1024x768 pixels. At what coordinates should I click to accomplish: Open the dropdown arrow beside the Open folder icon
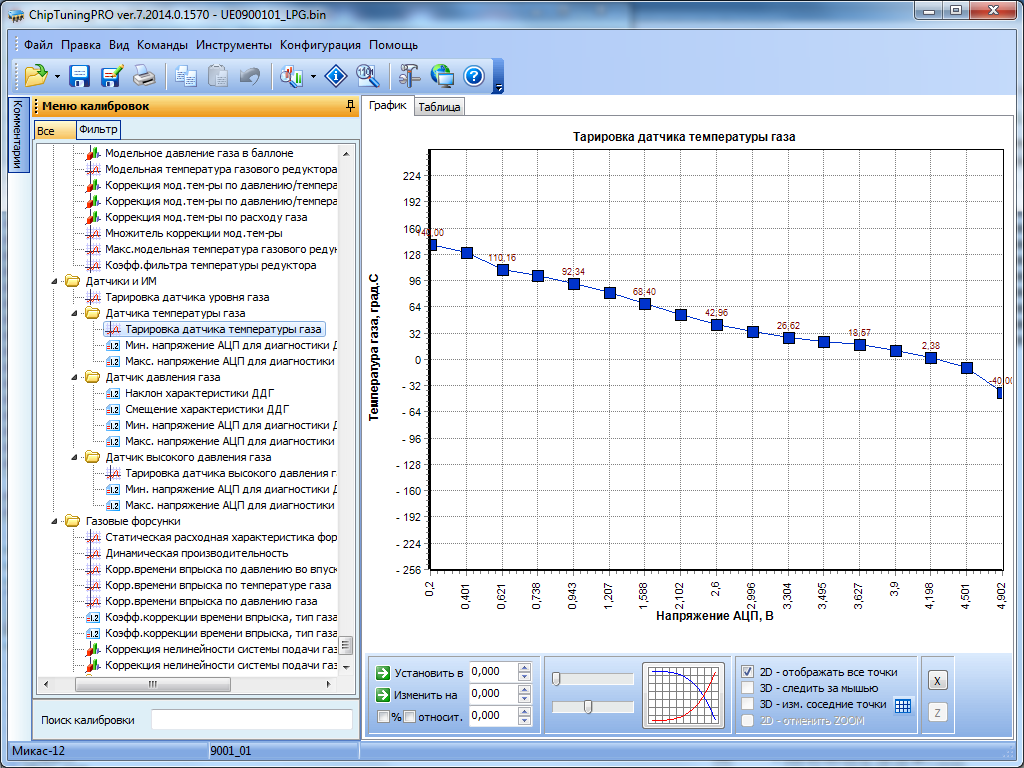57,76
